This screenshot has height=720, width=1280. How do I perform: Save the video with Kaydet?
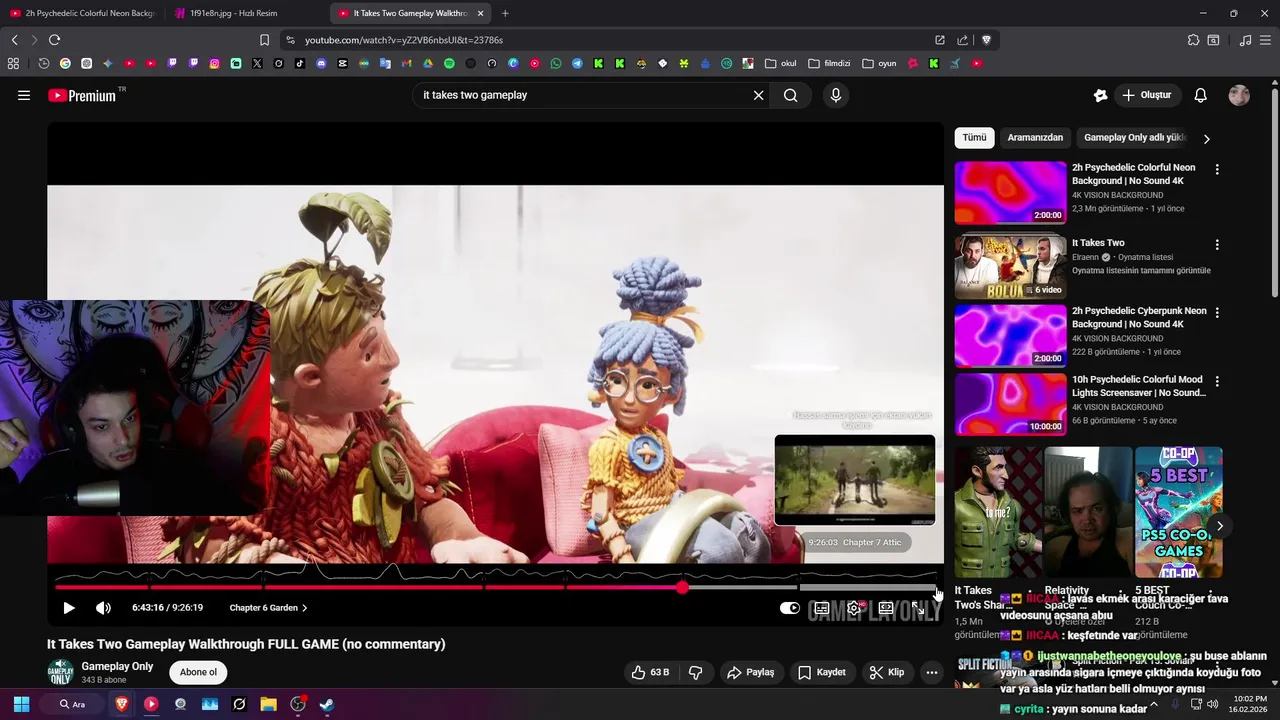[x=821, y=672]
